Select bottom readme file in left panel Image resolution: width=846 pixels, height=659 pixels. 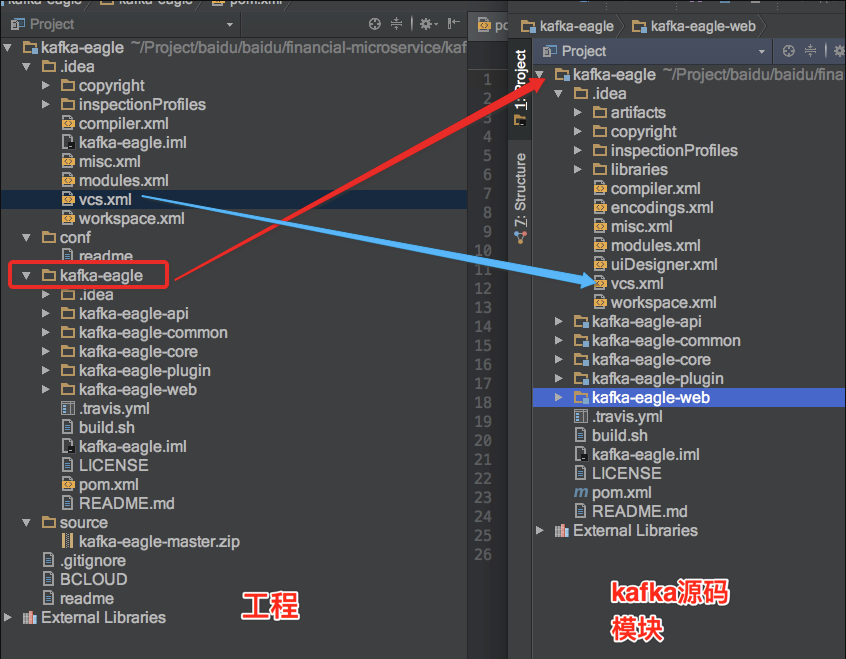coord(78,599)
